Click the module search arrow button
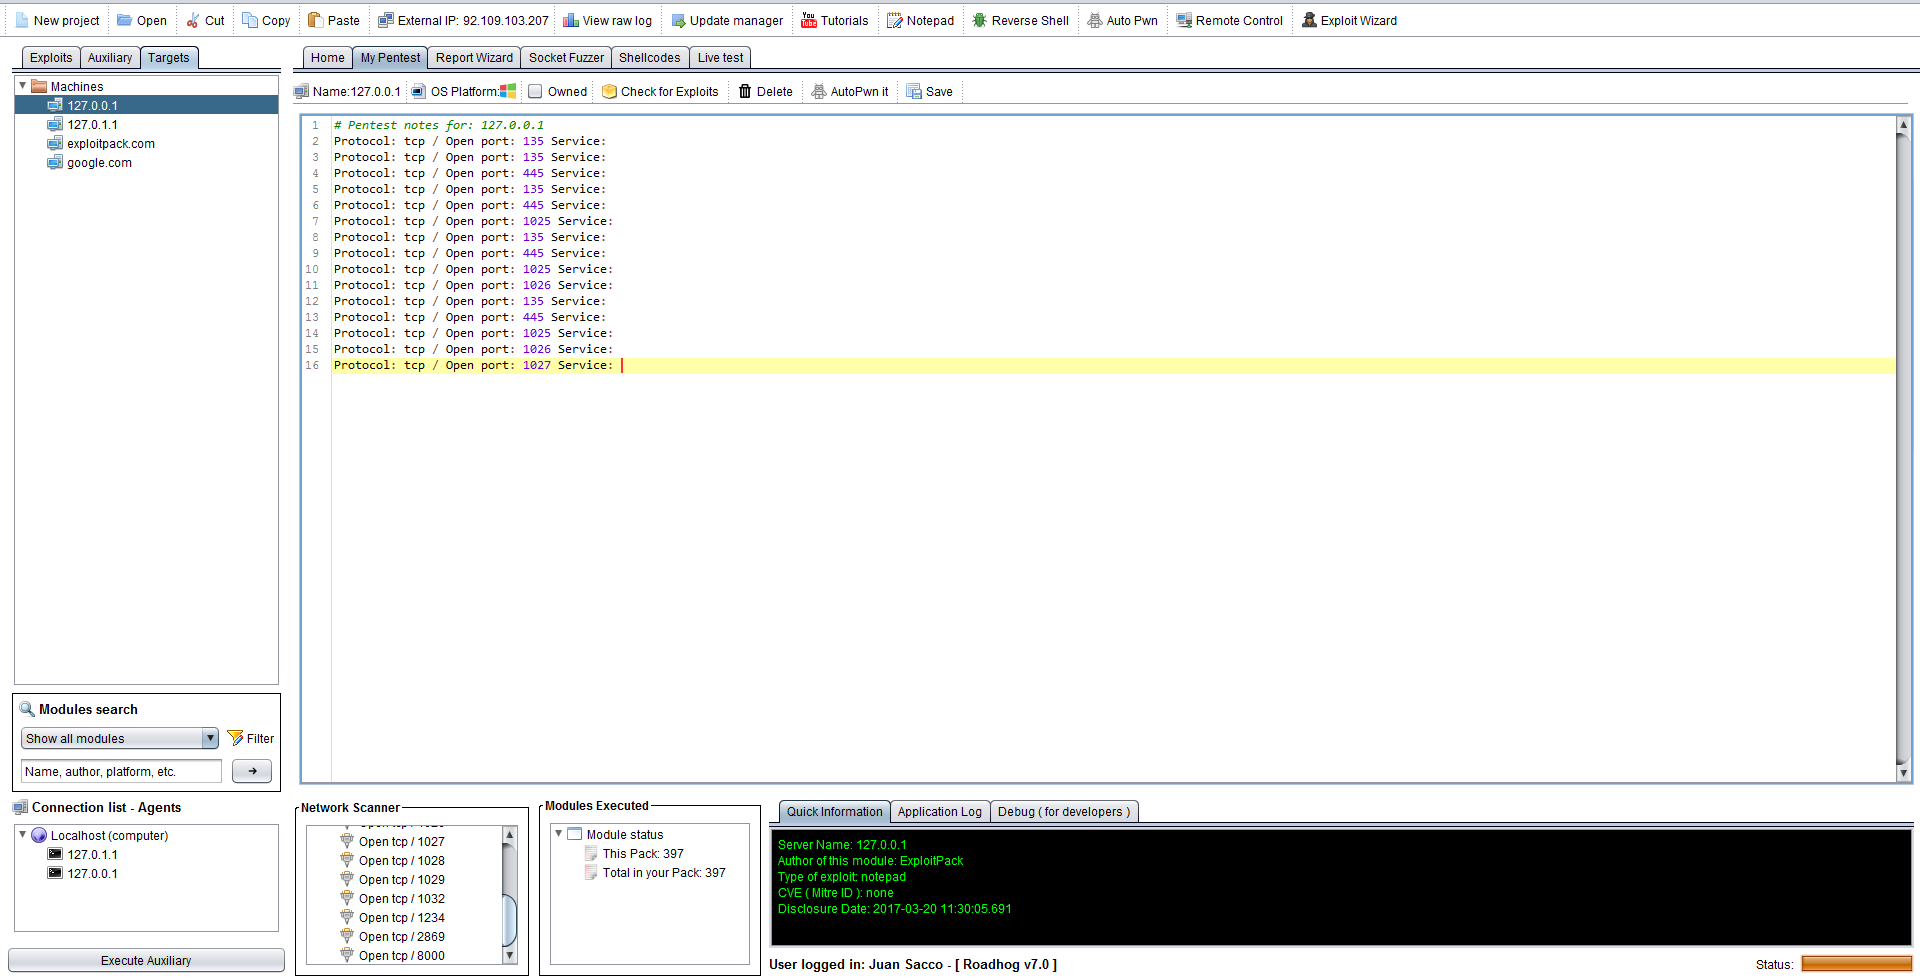1920x980 pixels. tap(252, 772)
